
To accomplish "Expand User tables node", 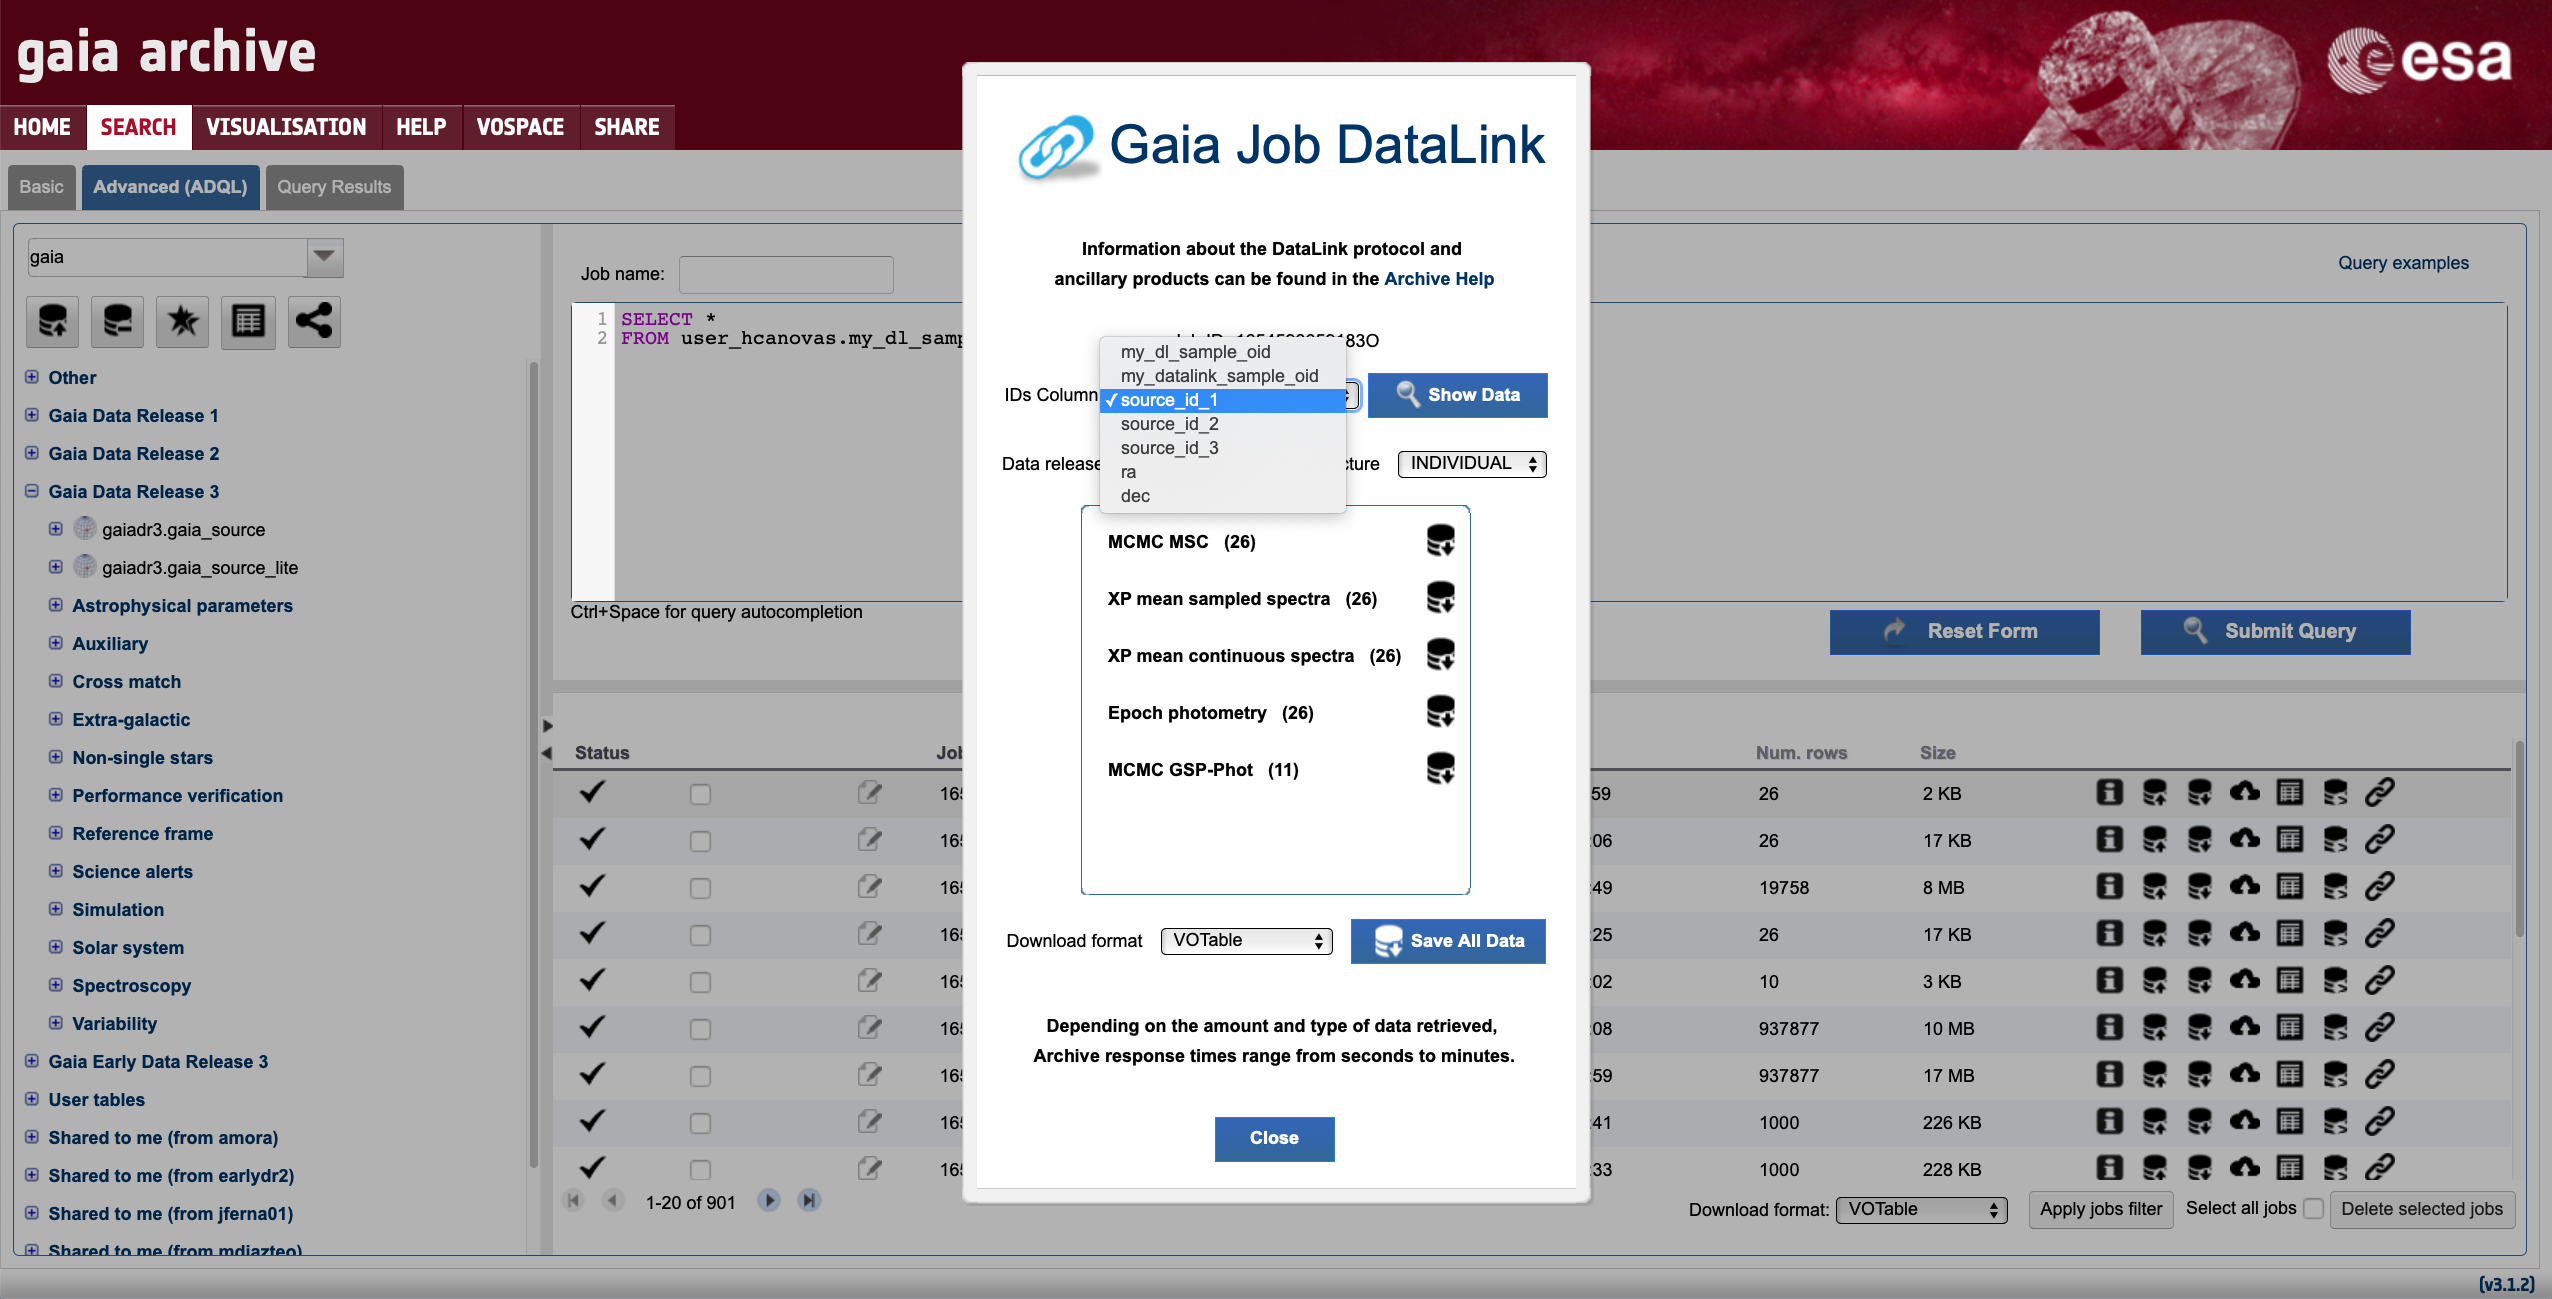I will (x=32, y=1099).
